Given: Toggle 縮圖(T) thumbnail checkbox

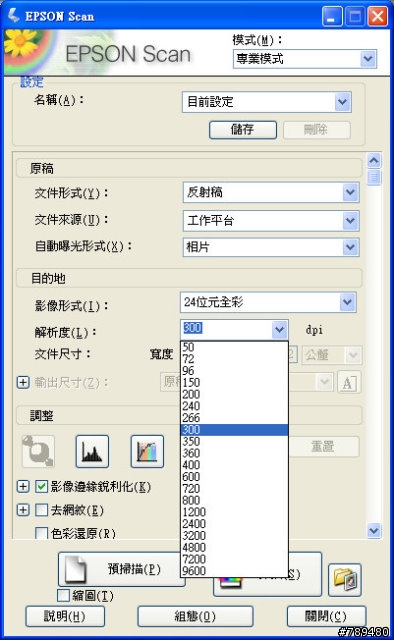Looking at the screenshot, I should tap(63, 596).
